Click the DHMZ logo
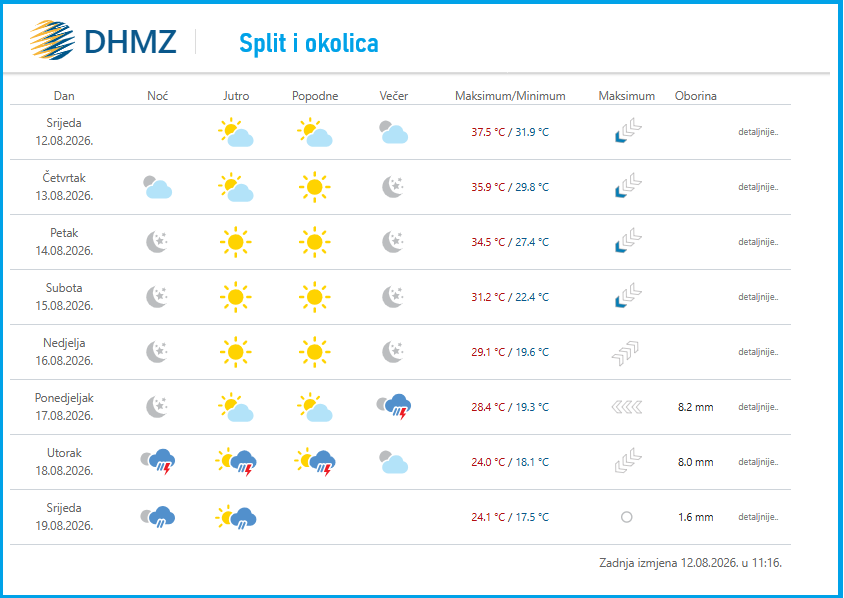844x598 pixels. coord(103,41)
